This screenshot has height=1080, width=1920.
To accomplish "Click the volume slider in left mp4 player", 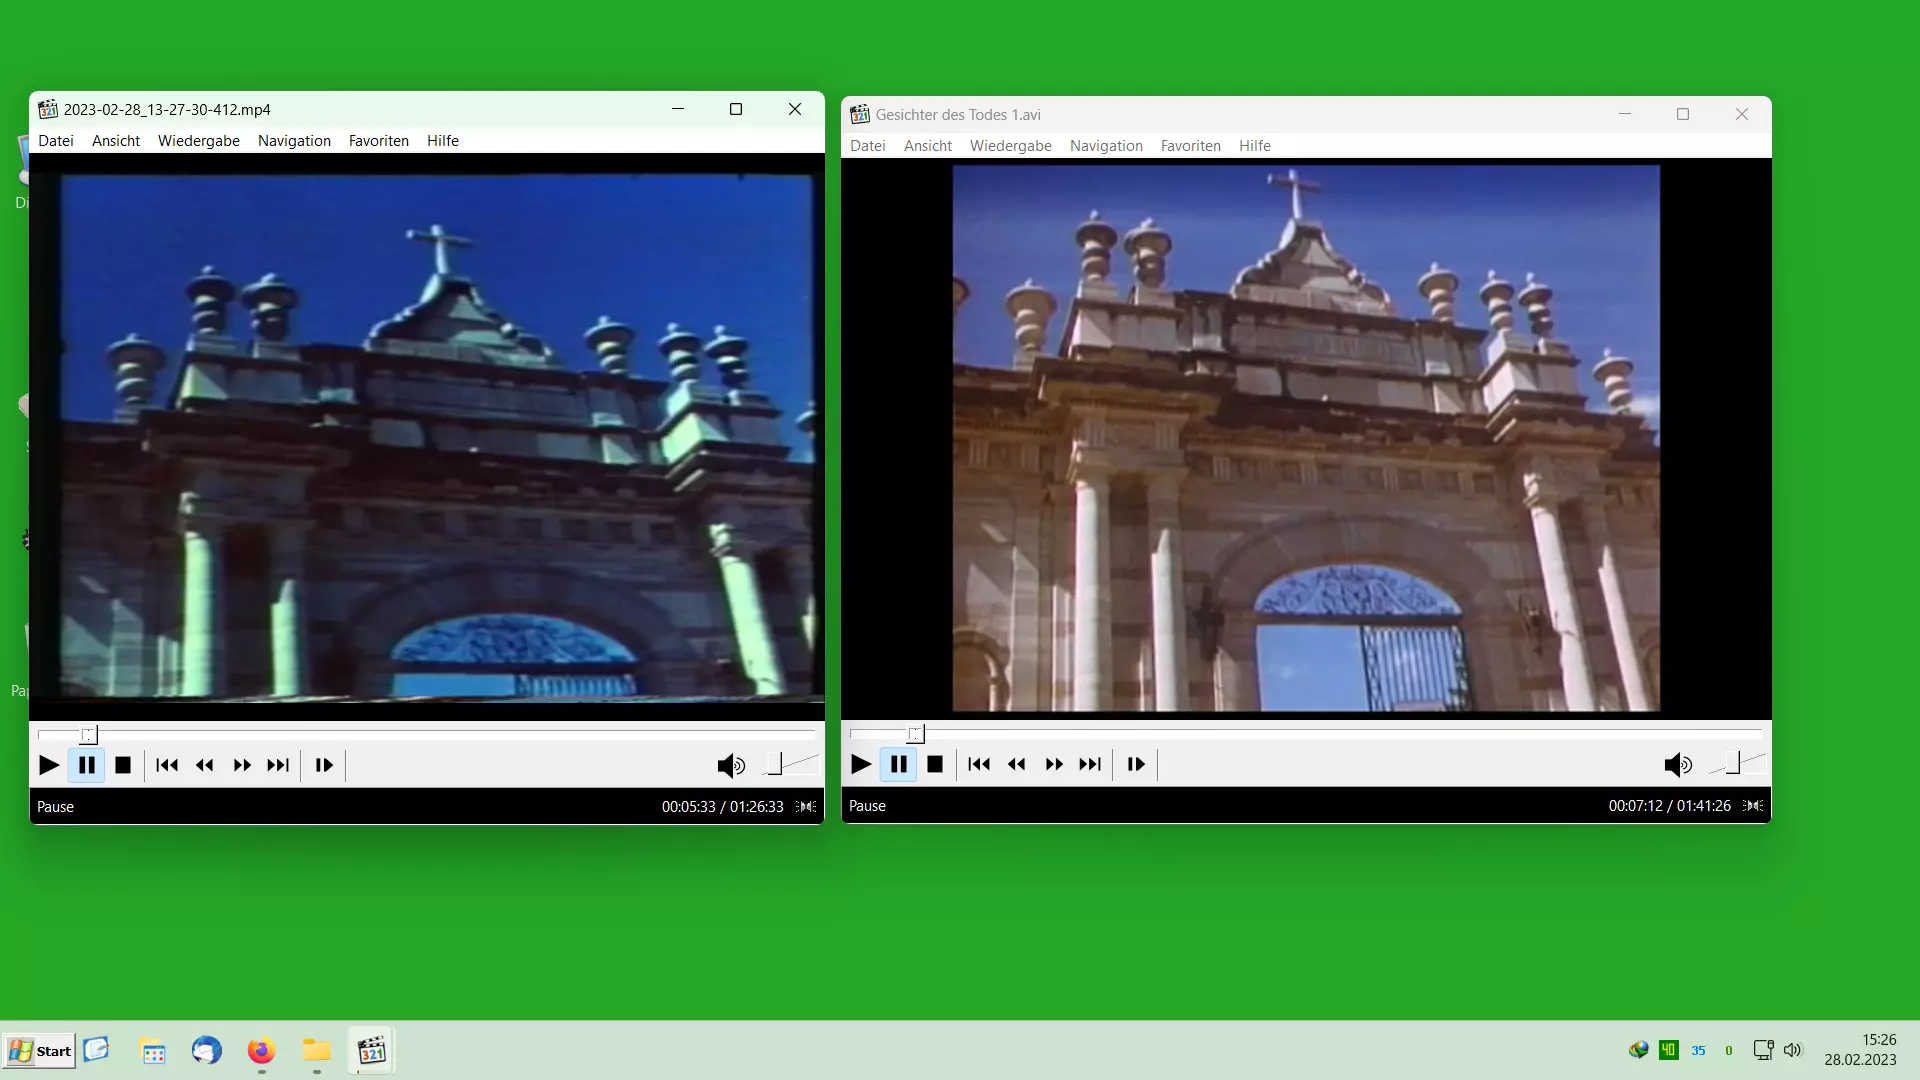I will 791,765.
